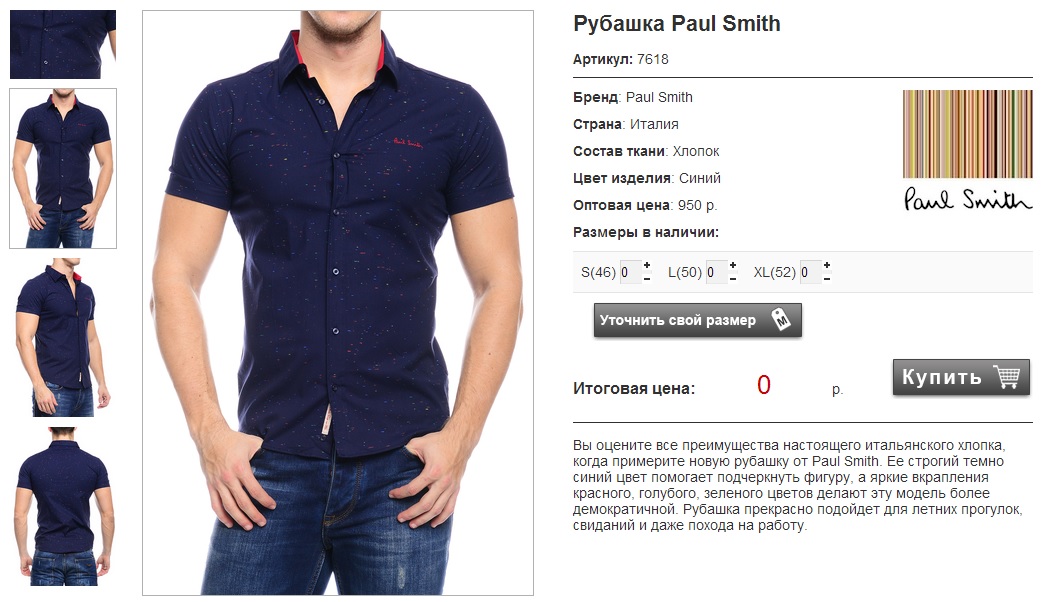Click the shopping cart icon on Купить
Image resolution: width=1046 pixels, height=602 pixels.
pyautogui.click(x=1007, y=377)
